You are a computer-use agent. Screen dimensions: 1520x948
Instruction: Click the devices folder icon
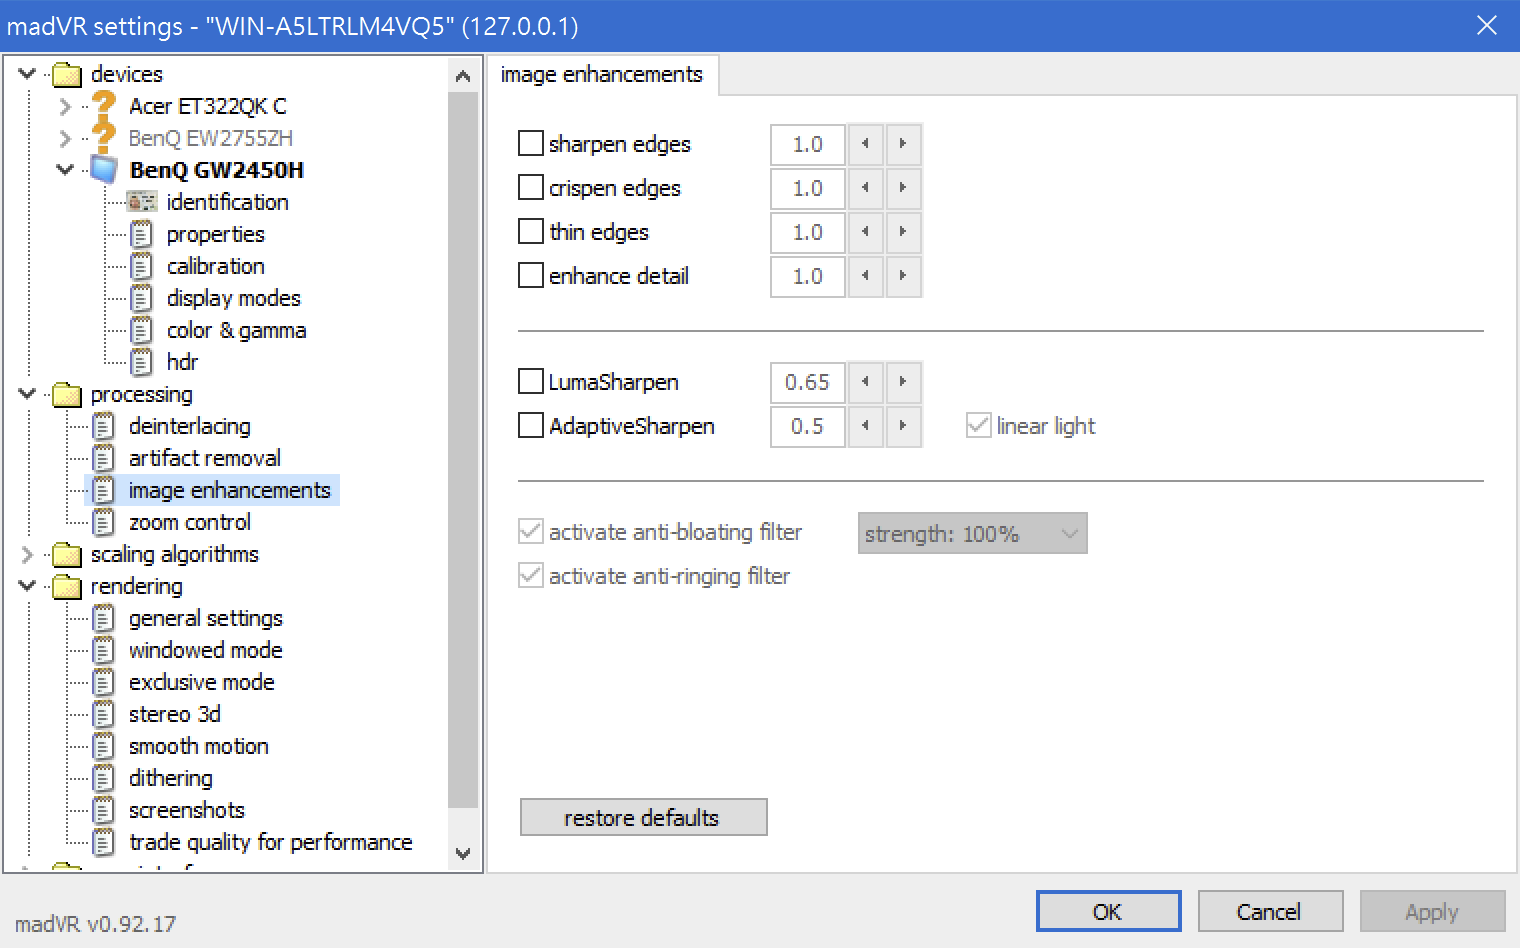click(x=66, y=74)
